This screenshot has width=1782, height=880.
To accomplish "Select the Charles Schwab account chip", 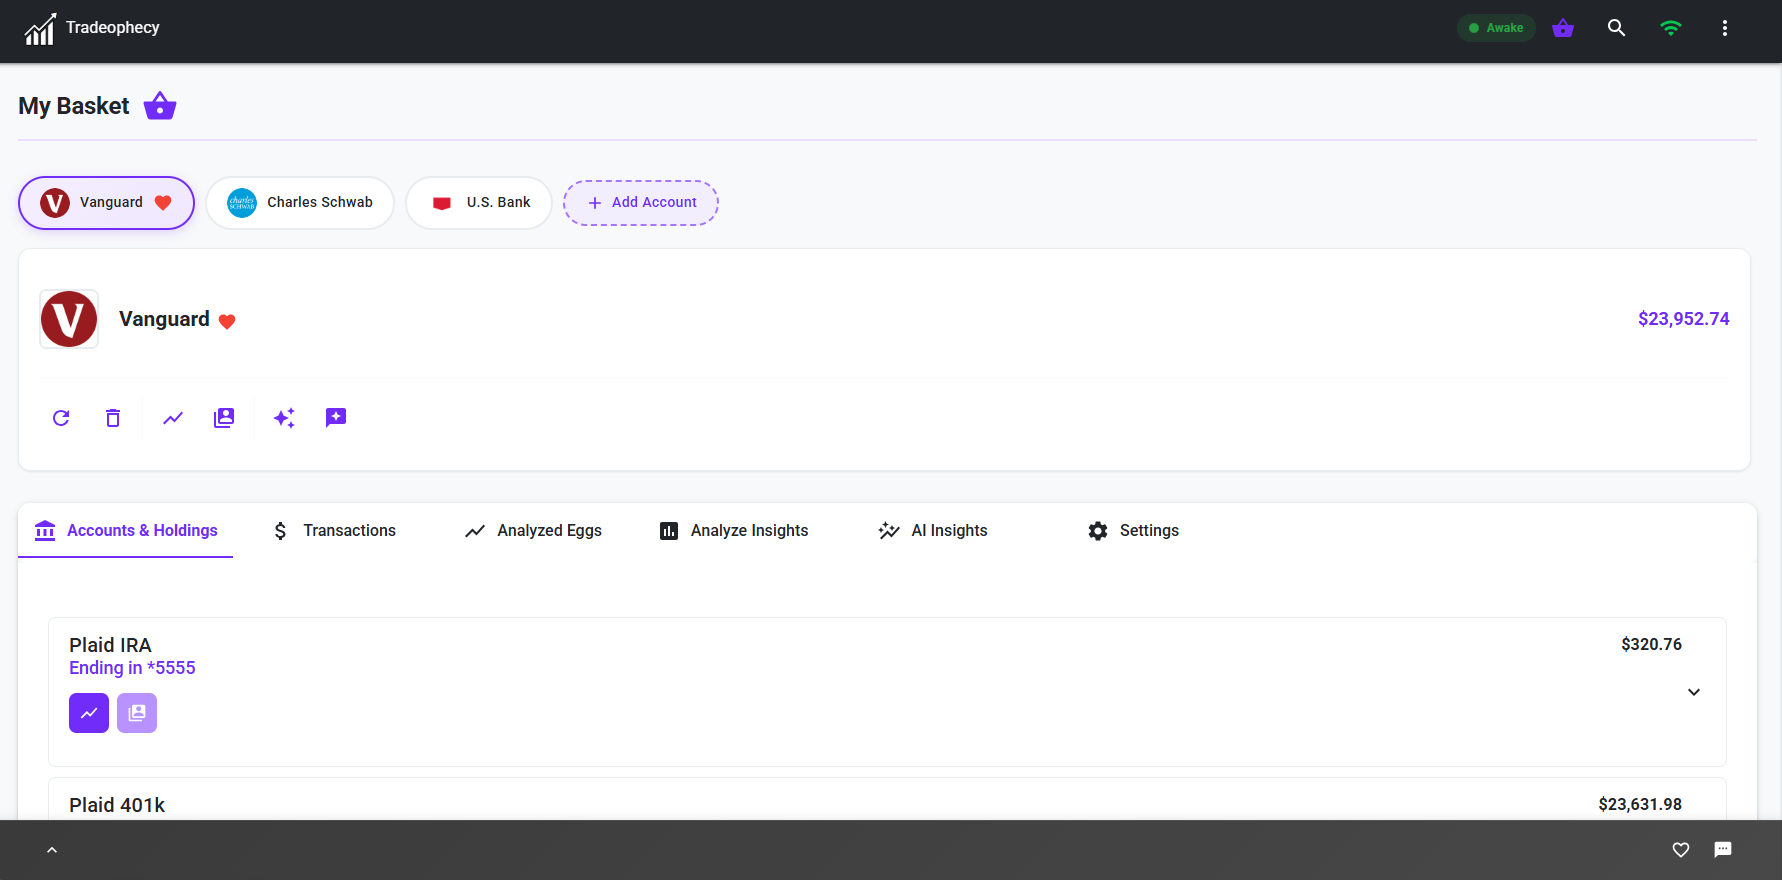I will tap(300, 203).
